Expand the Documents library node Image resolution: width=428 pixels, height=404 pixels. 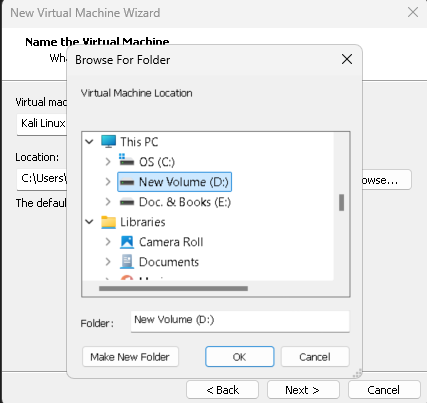pos(108,262)
